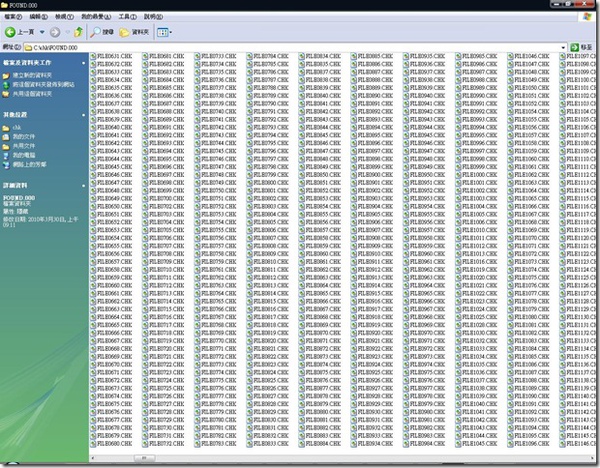
Task: Collapse the 其他位置 panel
Action: click(x=83, y=115)
